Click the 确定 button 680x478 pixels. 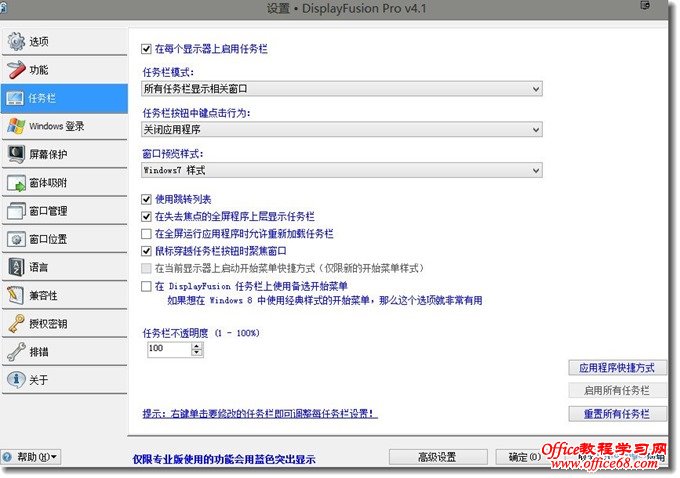pos(519,457)
